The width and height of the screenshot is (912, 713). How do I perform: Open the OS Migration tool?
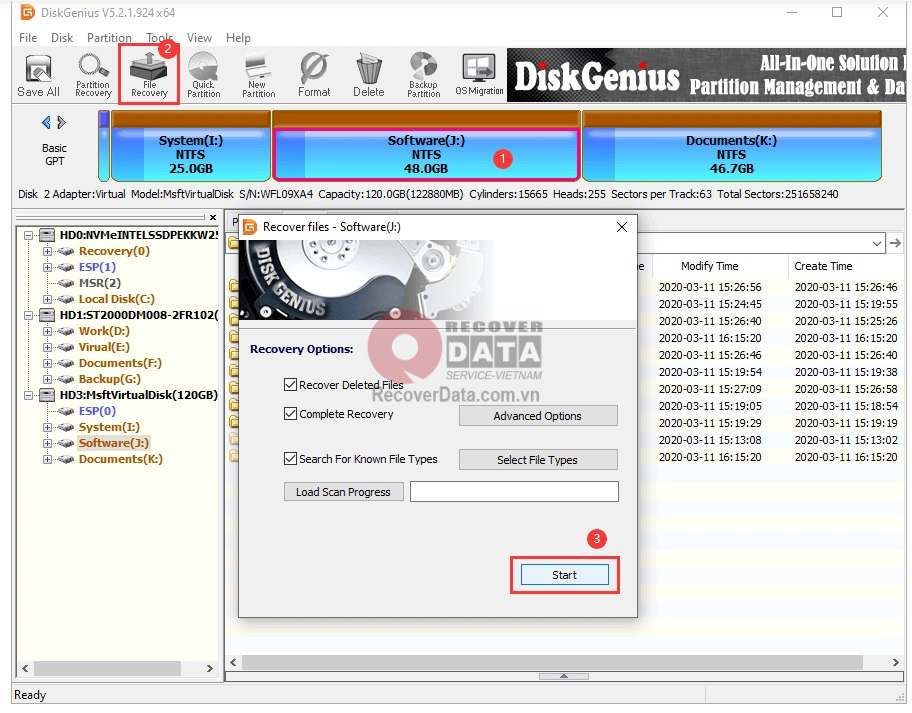479,76
